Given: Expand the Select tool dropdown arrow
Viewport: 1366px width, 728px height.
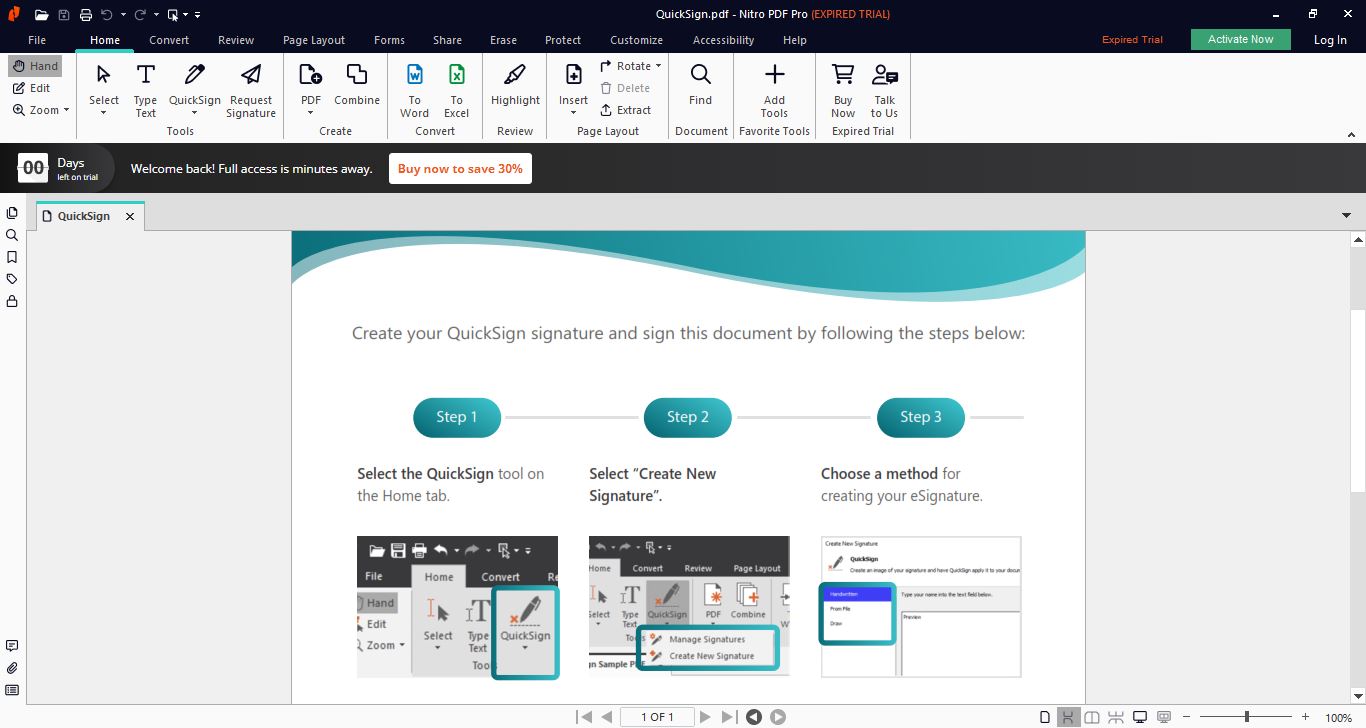Looking at the screenshot, I should tap(104, 113).
